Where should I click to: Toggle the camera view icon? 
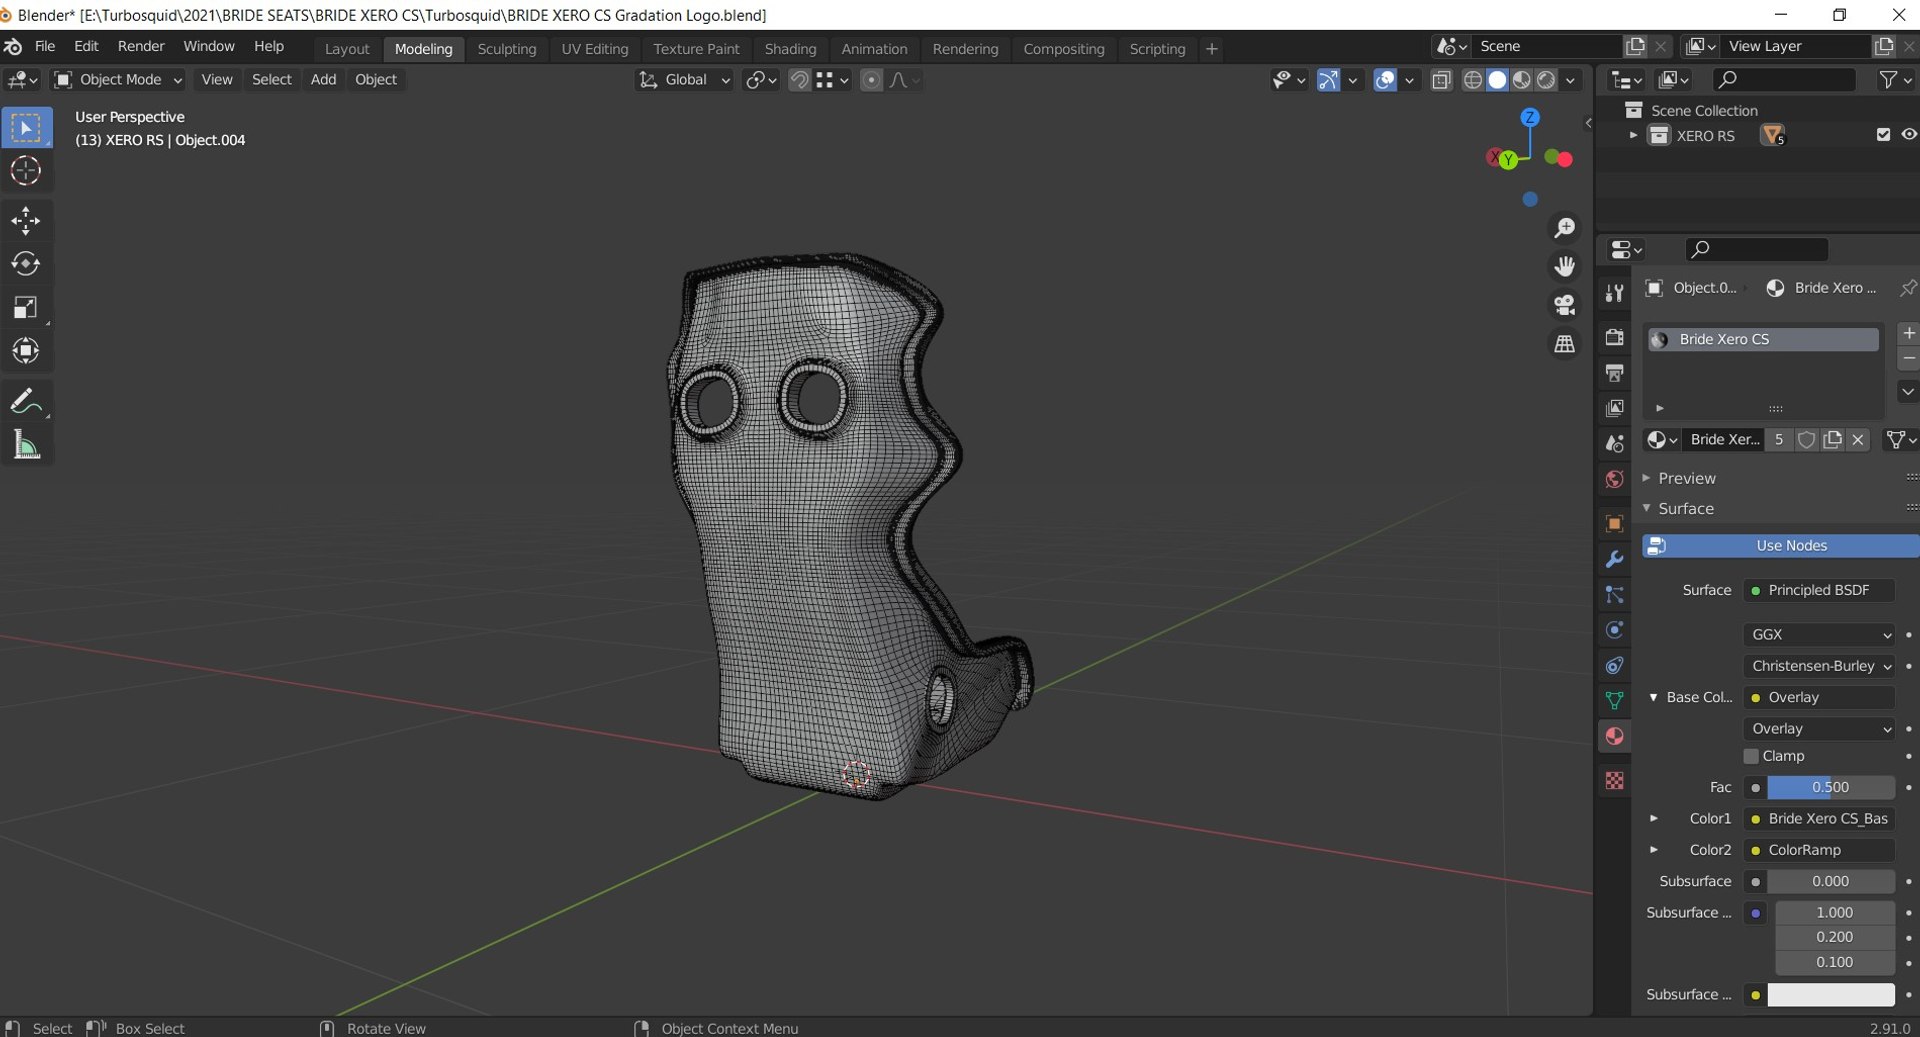point(1565,305)
